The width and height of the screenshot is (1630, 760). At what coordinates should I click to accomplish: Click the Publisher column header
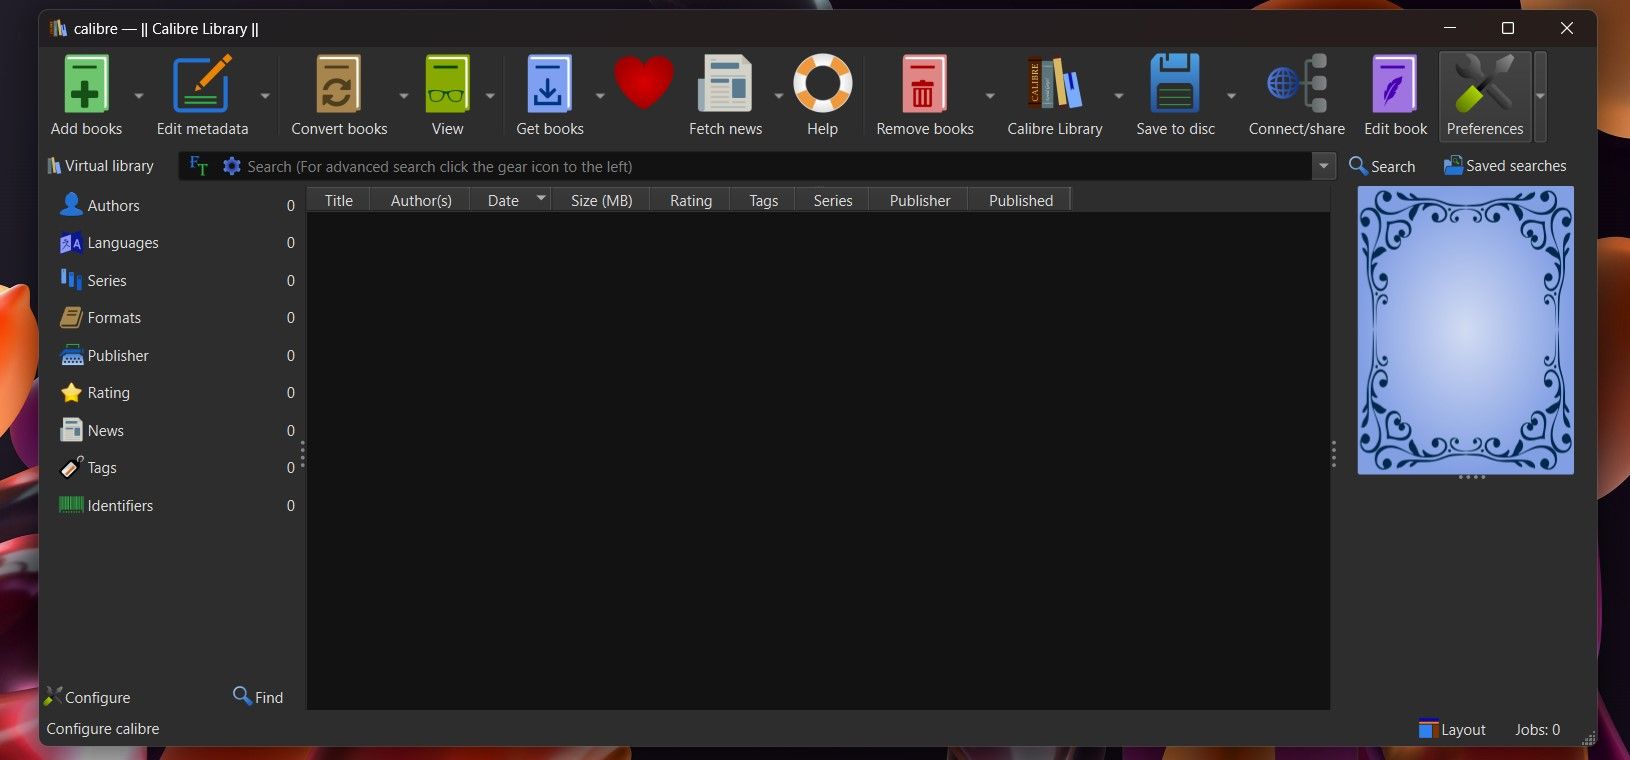pyautogui.click(x=919, y=200)
